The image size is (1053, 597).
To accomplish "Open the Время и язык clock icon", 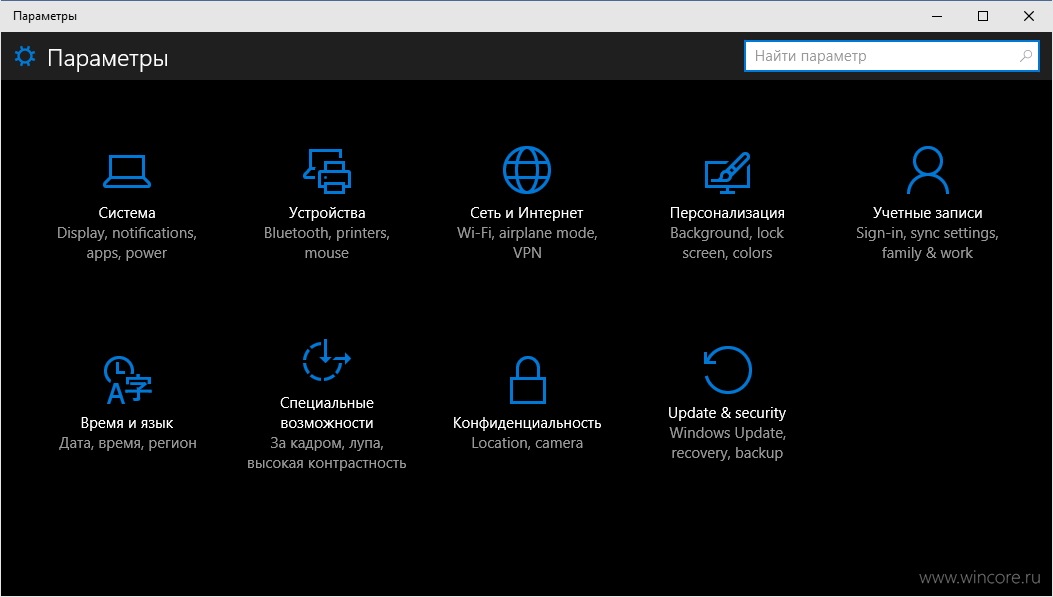I will coord(127,380).
